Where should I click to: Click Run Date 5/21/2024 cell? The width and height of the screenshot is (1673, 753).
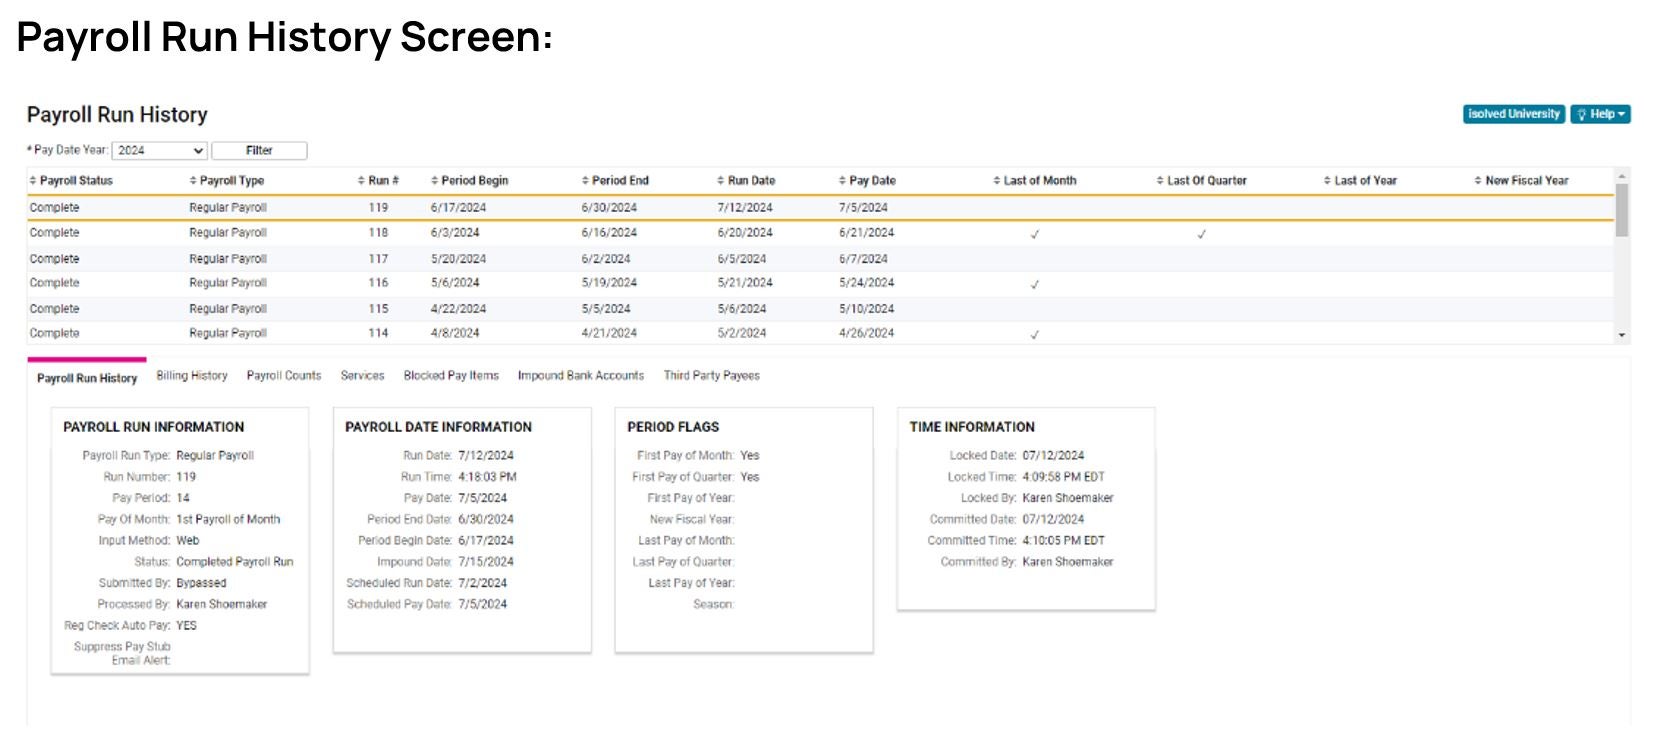tap(745, 283)
